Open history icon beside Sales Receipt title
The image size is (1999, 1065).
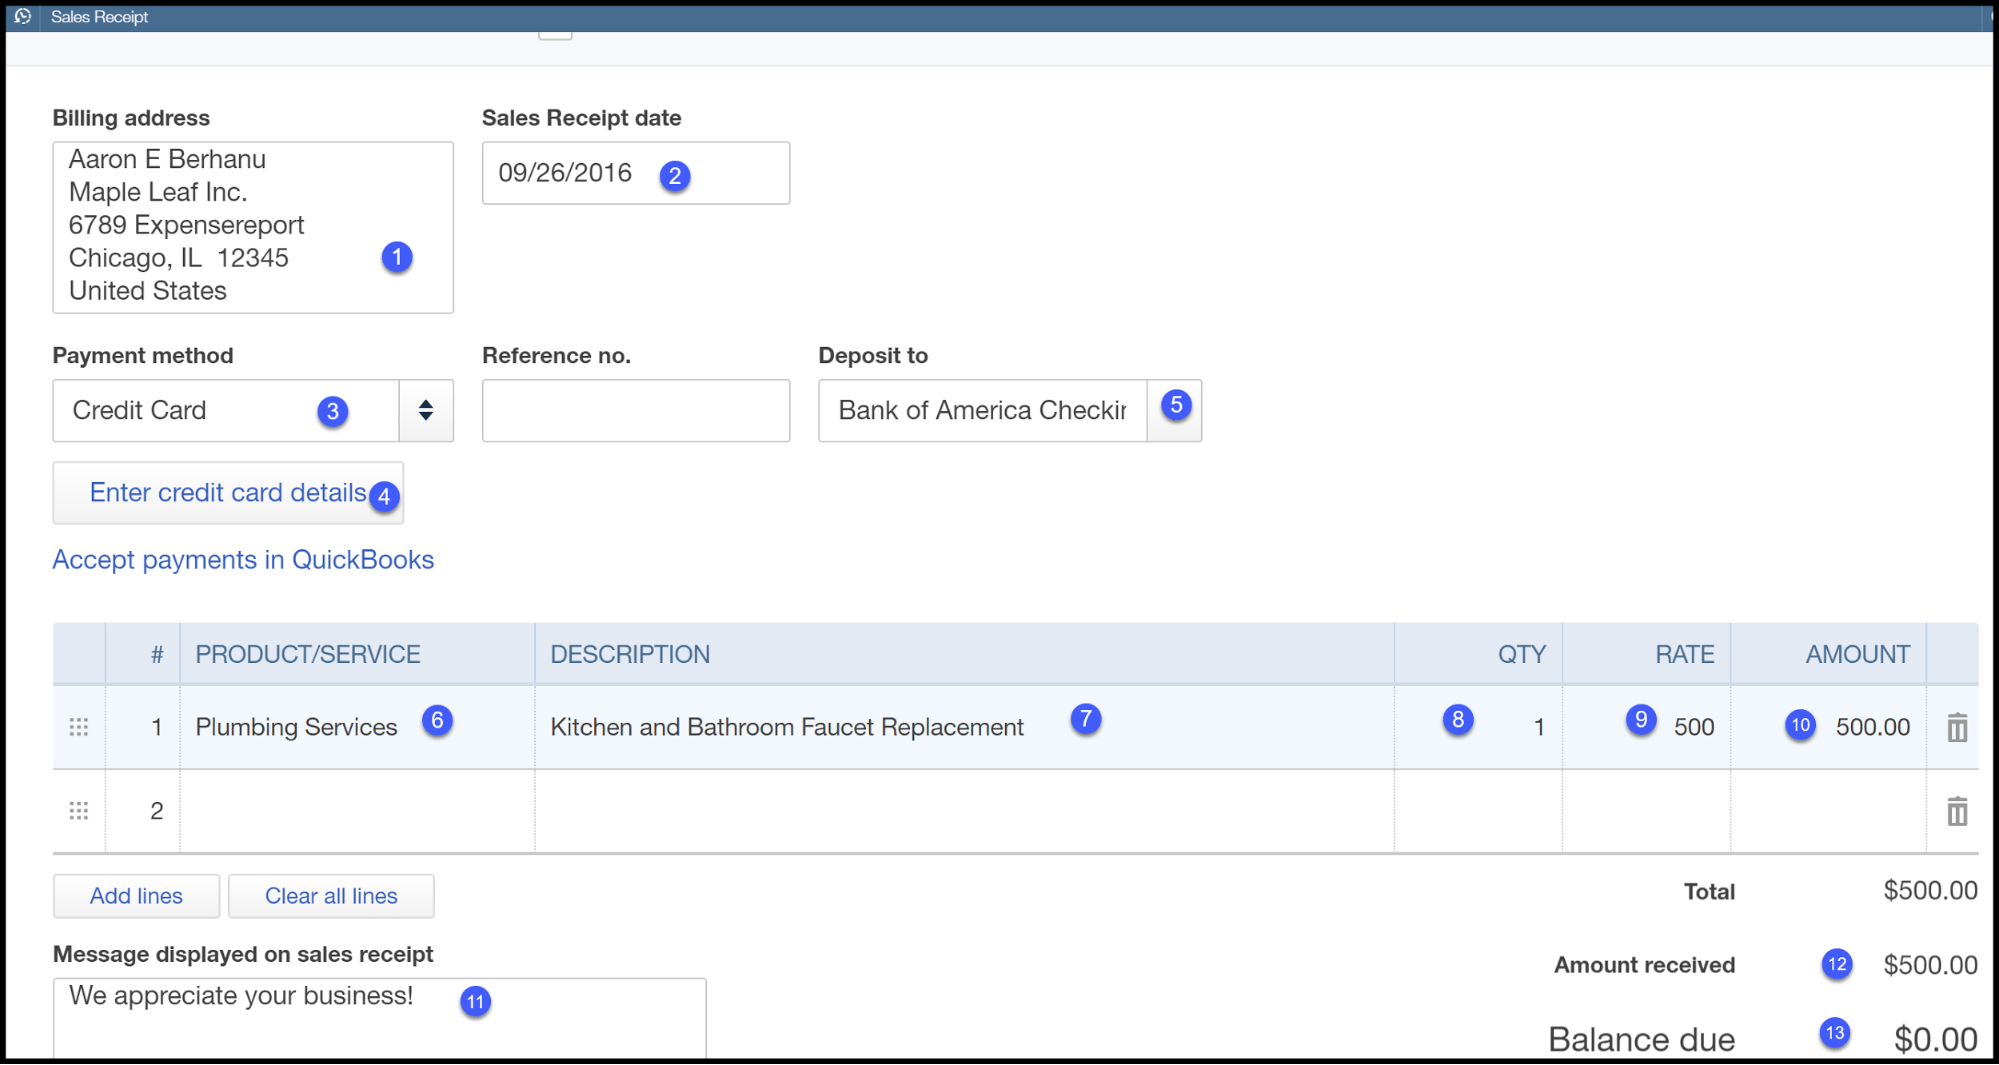23,16
